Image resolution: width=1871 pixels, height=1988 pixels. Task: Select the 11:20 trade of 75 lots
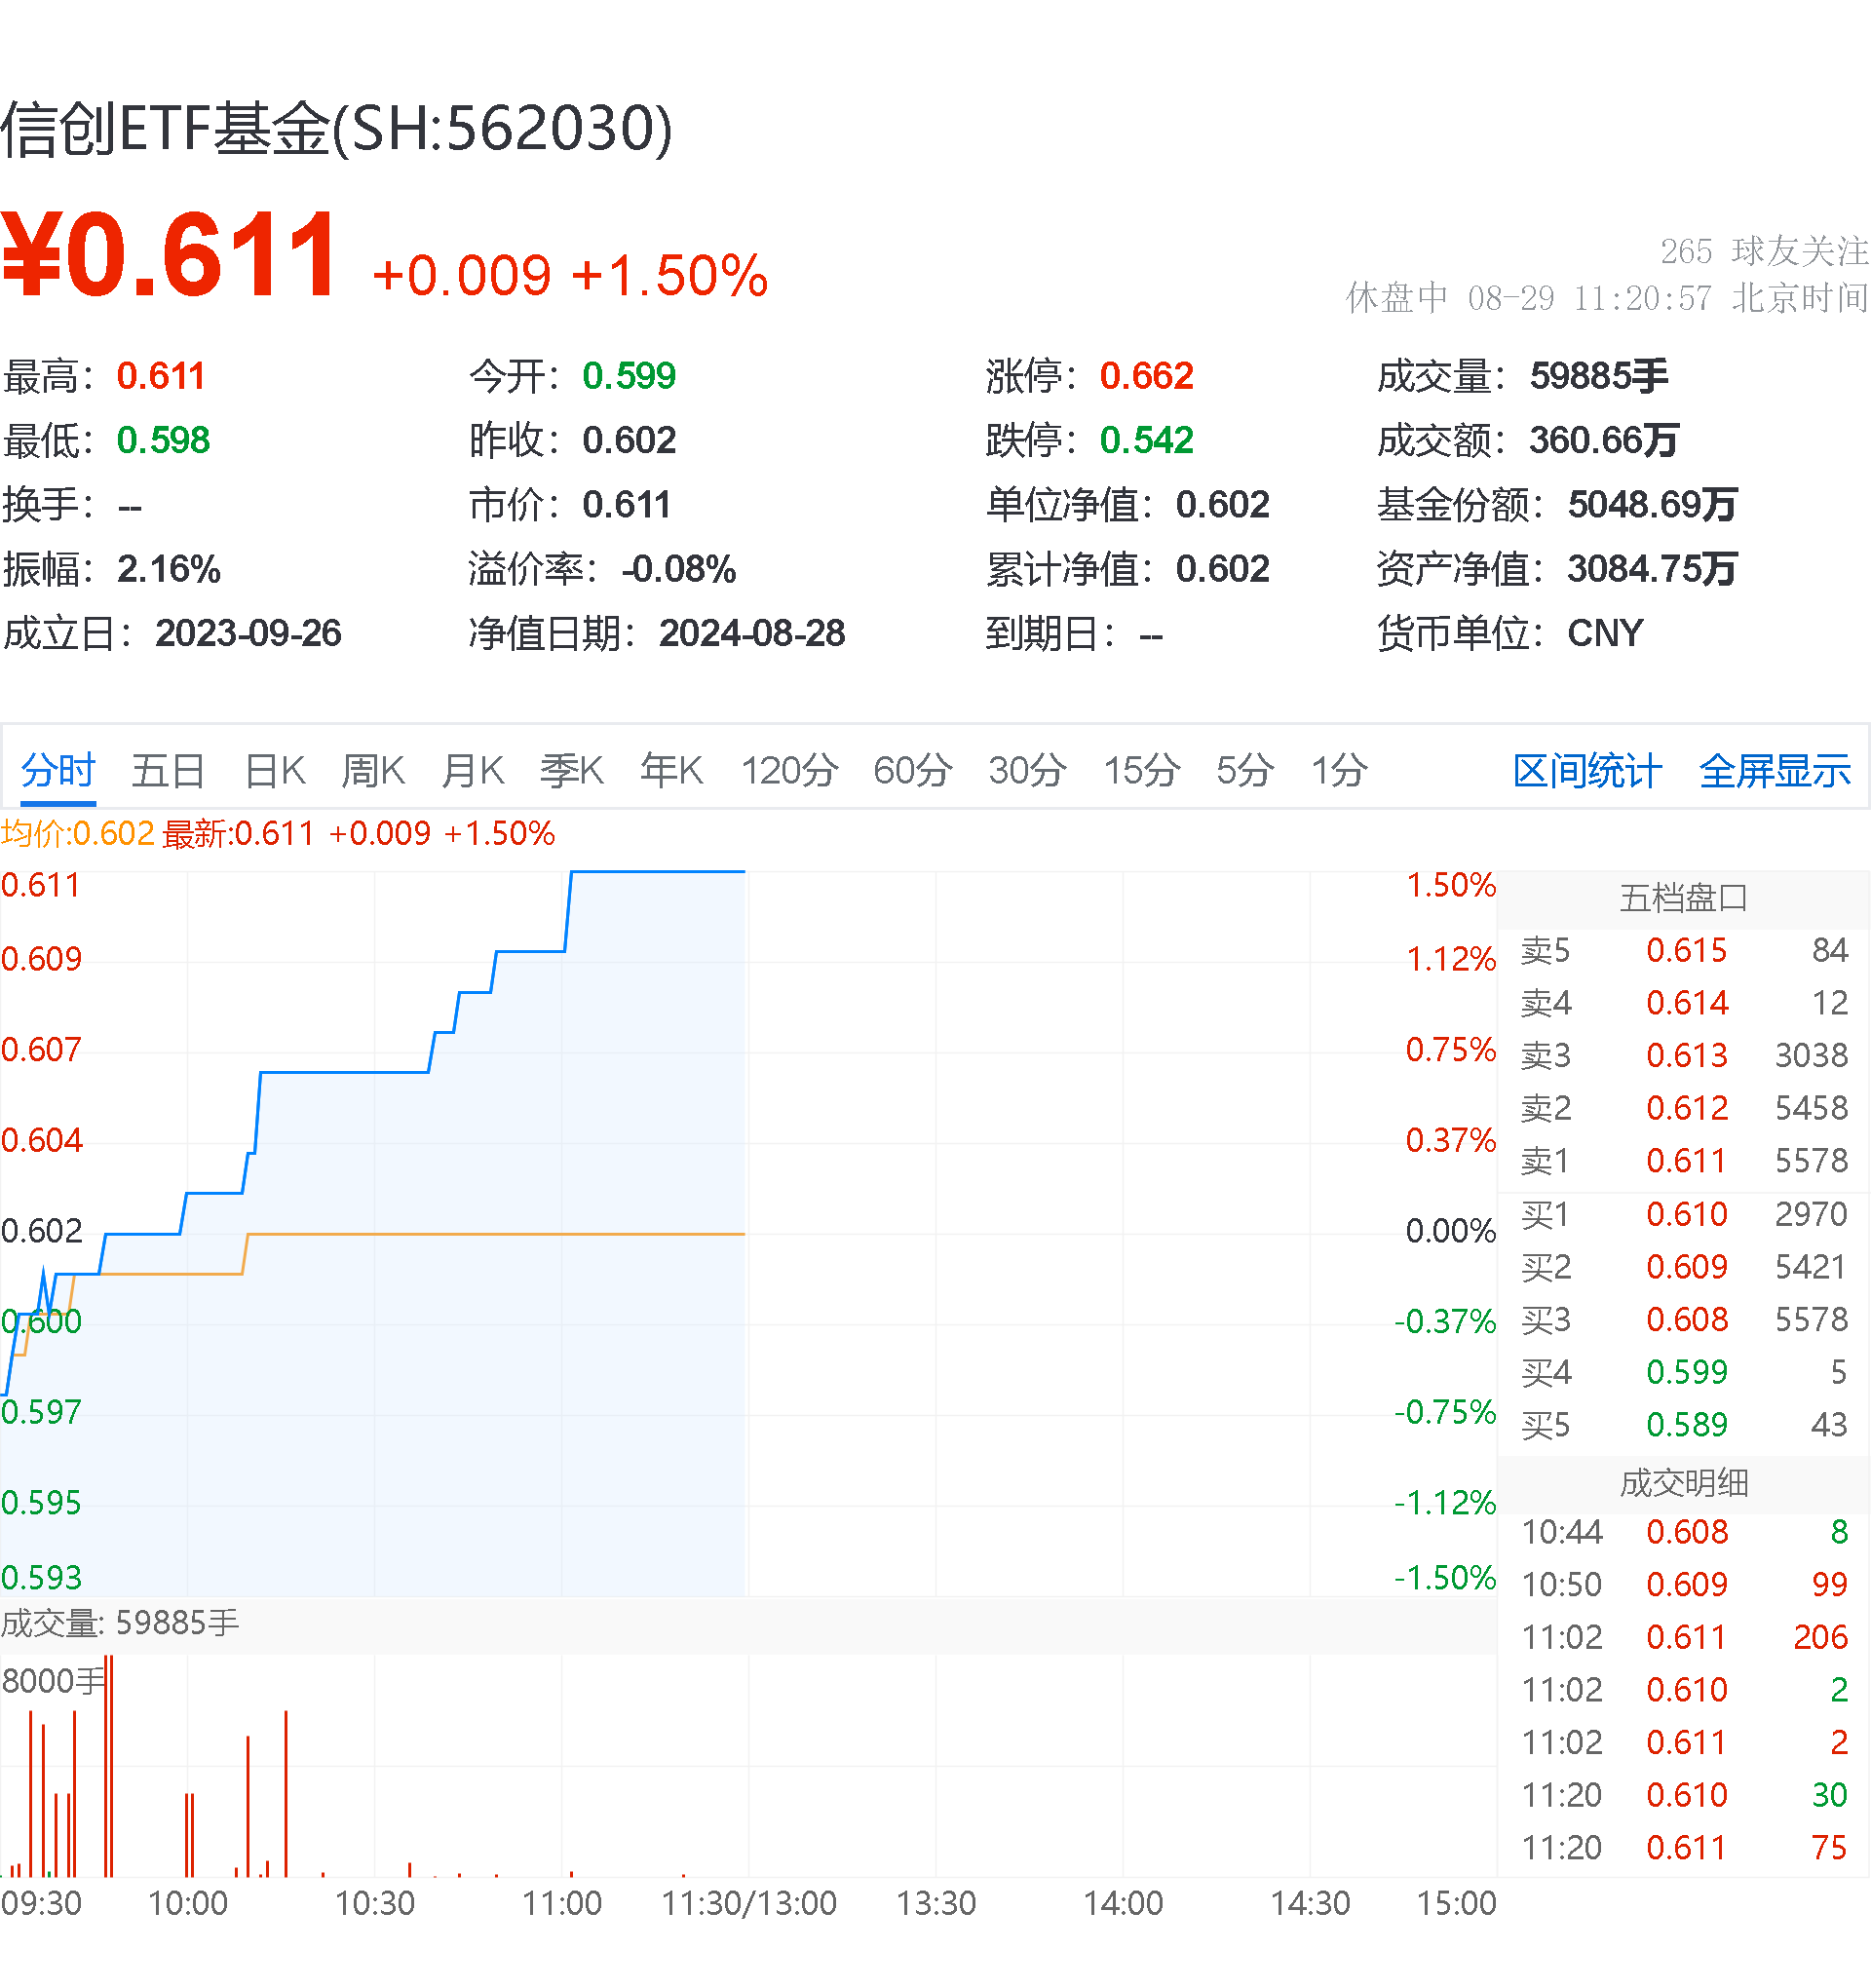[x=1685, y=1847]
